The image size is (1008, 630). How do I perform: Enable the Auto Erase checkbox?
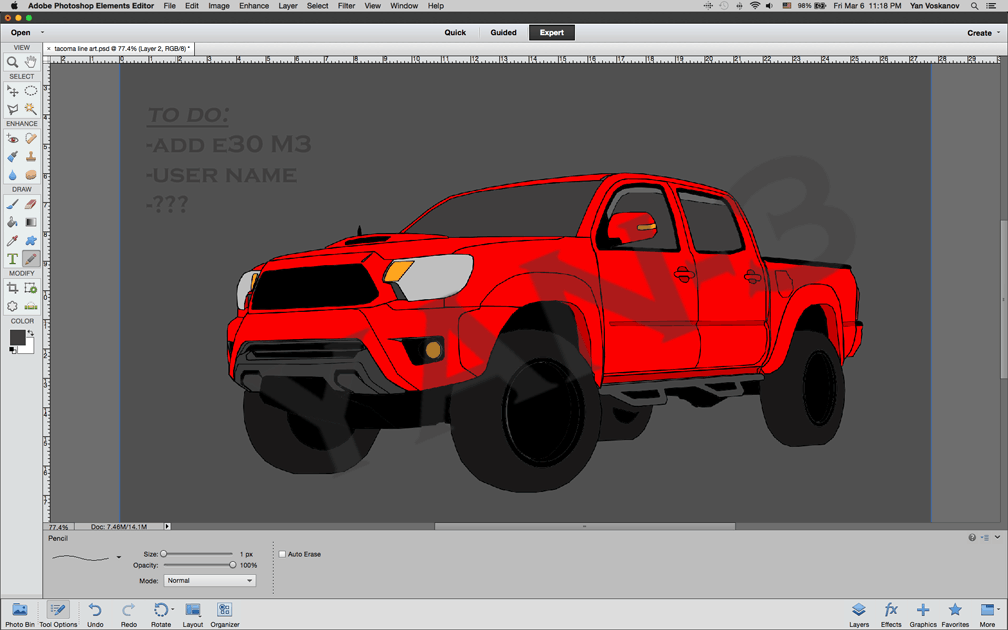[x=282, y=554]
